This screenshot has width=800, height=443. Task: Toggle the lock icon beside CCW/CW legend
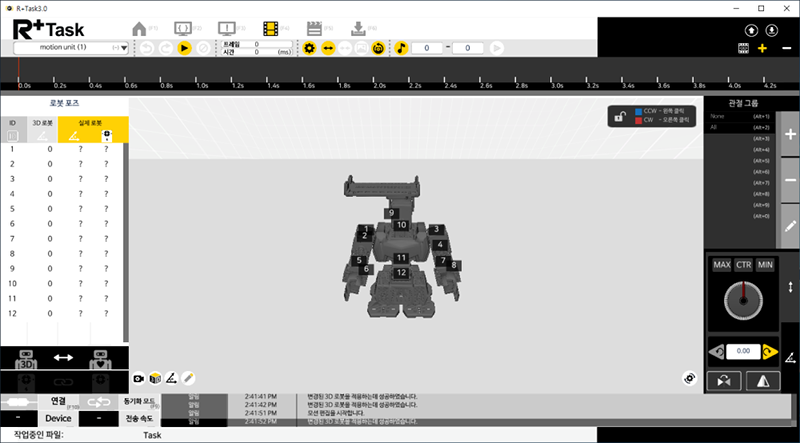click(620, 116)
